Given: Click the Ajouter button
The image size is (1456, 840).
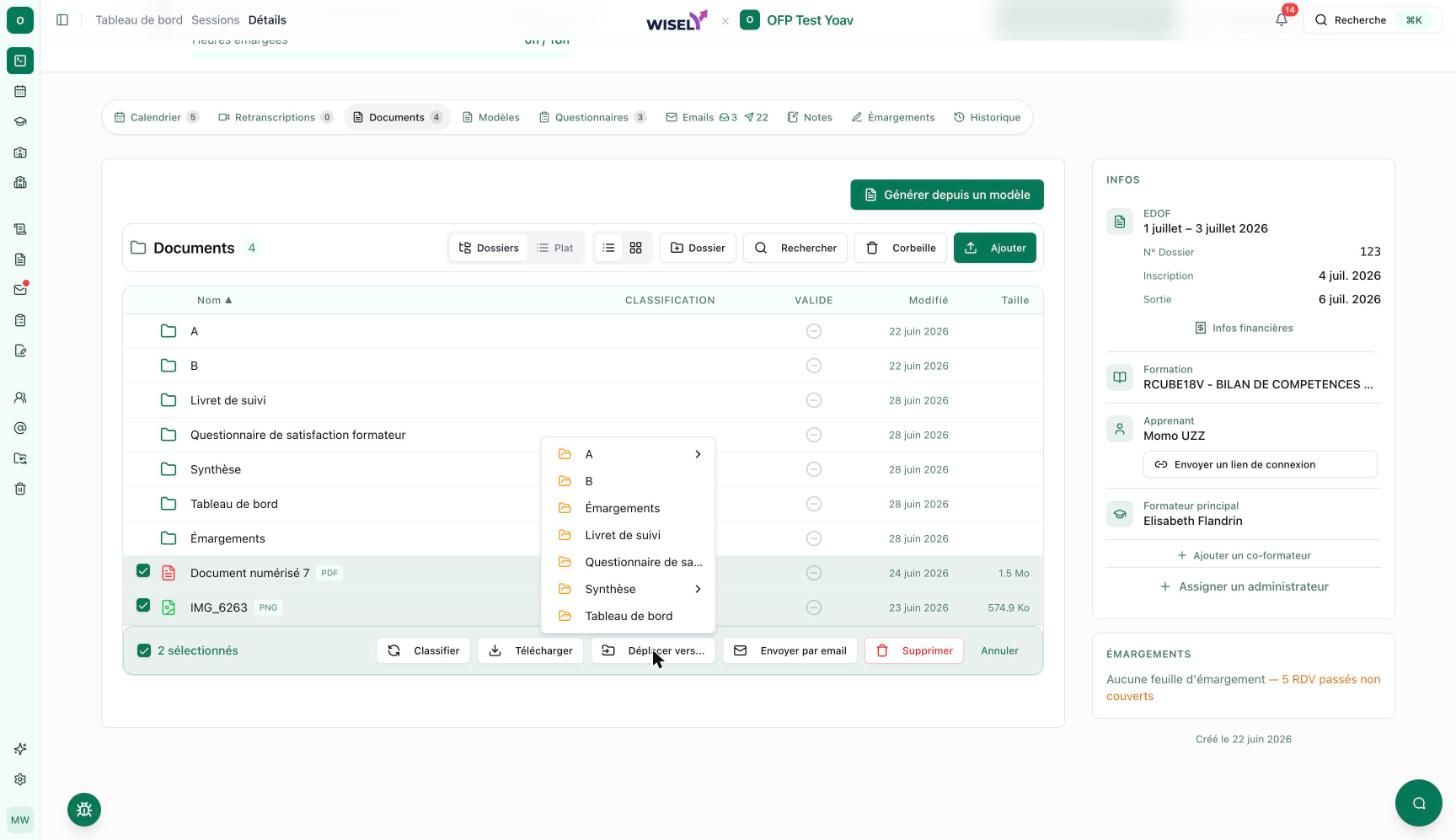Looking at the screenshot, I should pyautogui.click(x=995, y=248).
